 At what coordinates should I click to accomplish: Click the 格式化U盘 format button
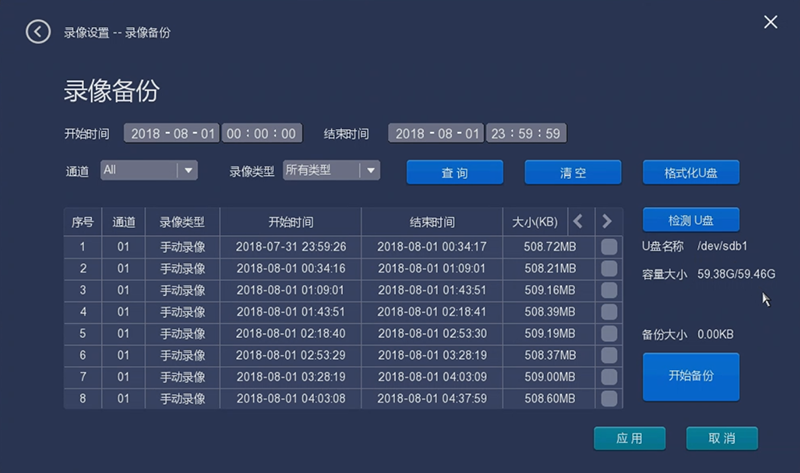pyautogui.click(x=691, y=173)
